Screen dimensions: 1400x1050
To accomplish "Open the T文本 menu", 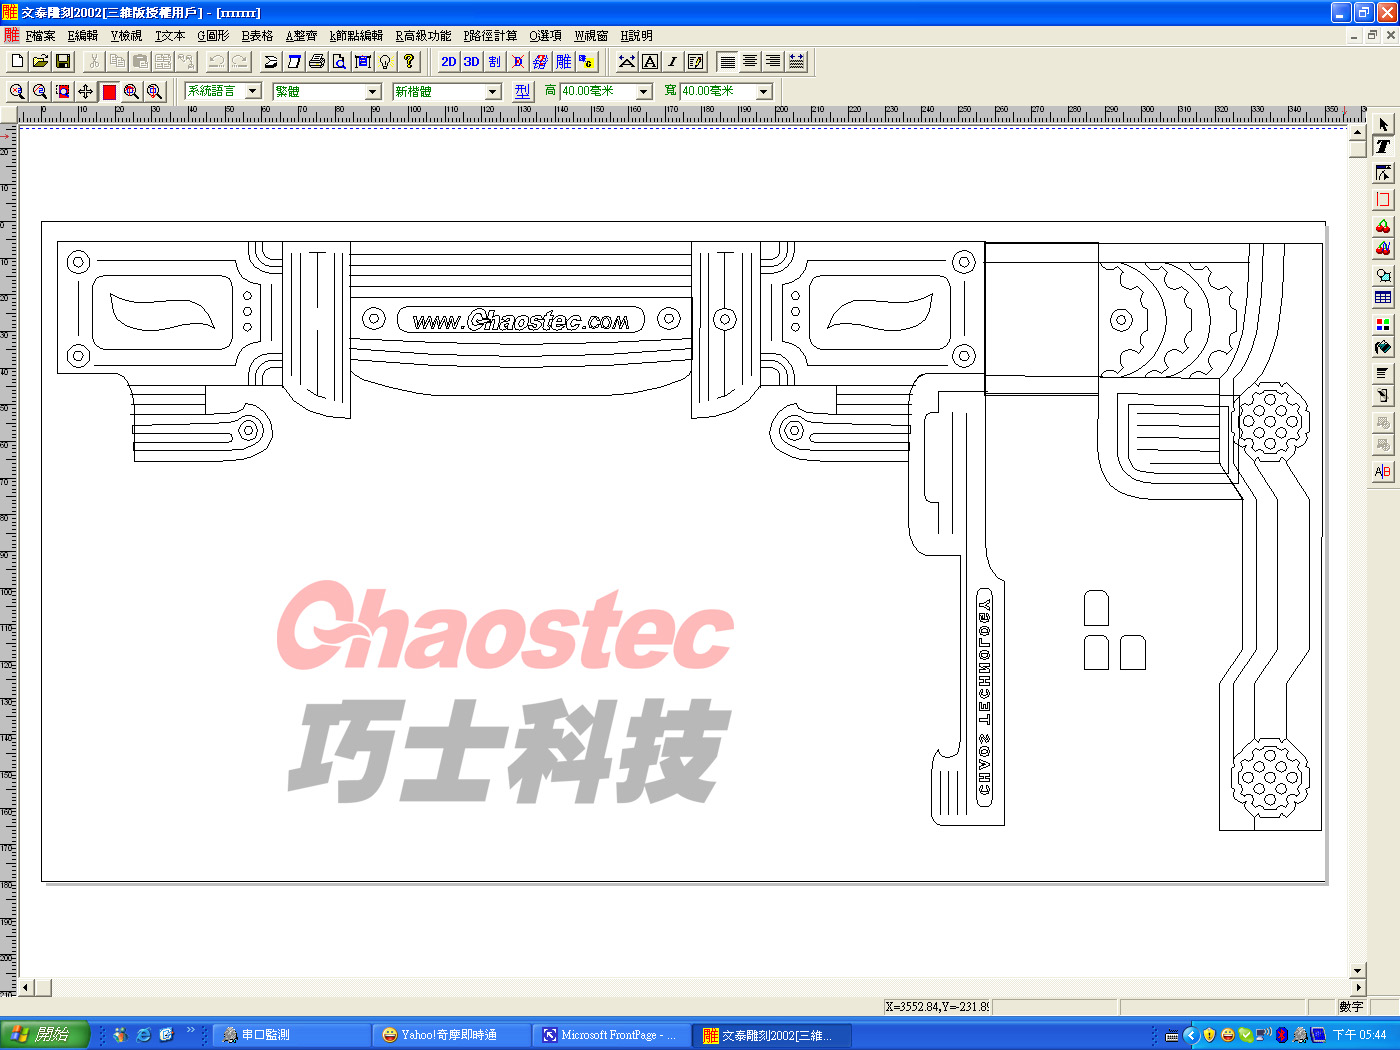I will coord(170,36).
